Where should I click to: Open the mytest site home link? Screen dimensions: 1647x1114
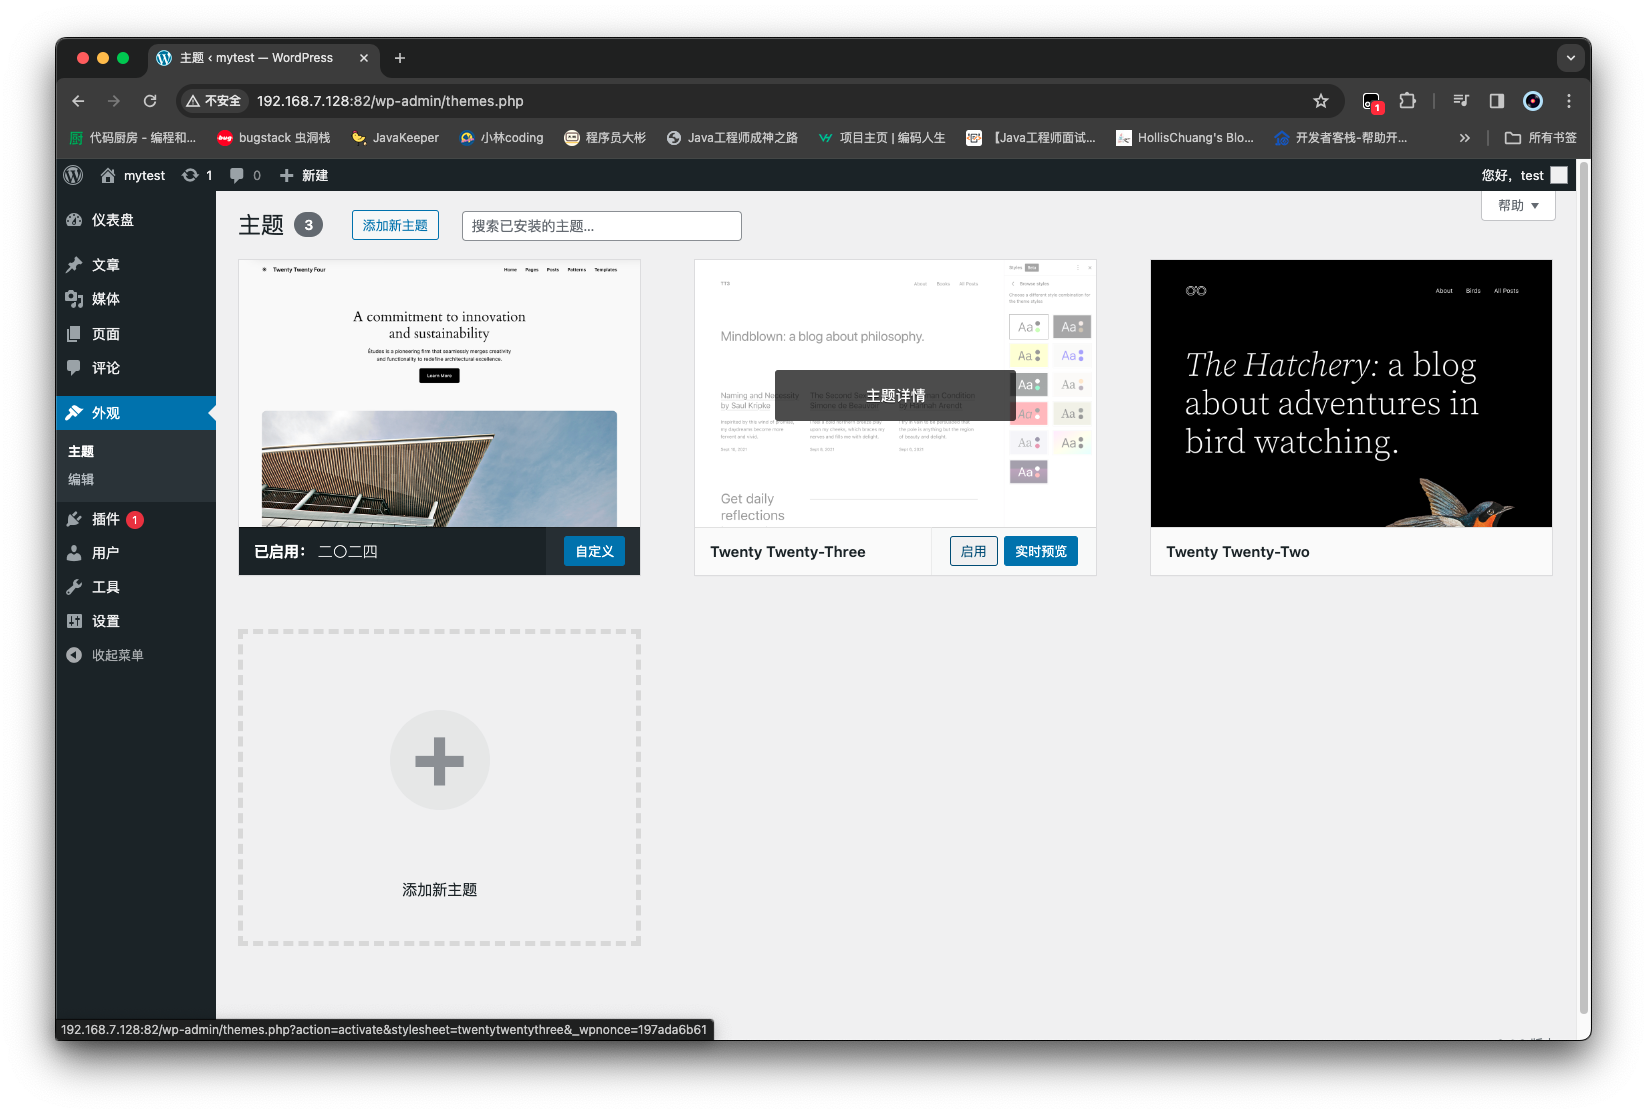133,175
